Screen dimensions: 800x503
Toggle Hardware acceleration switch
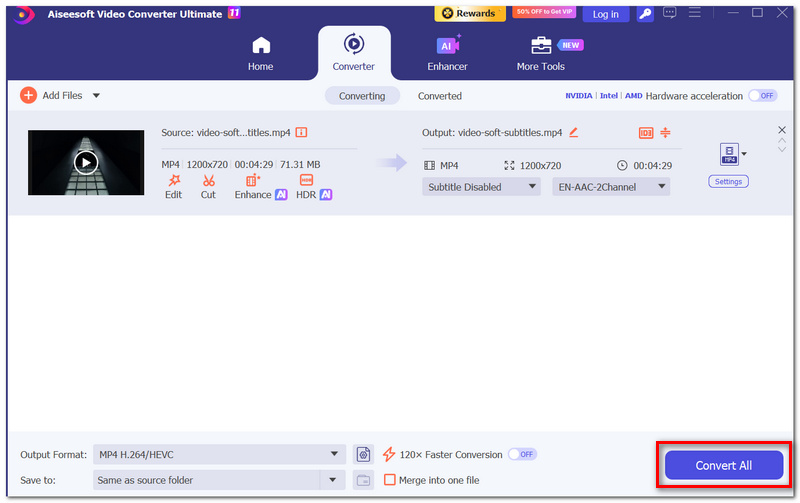pos(763,95)
